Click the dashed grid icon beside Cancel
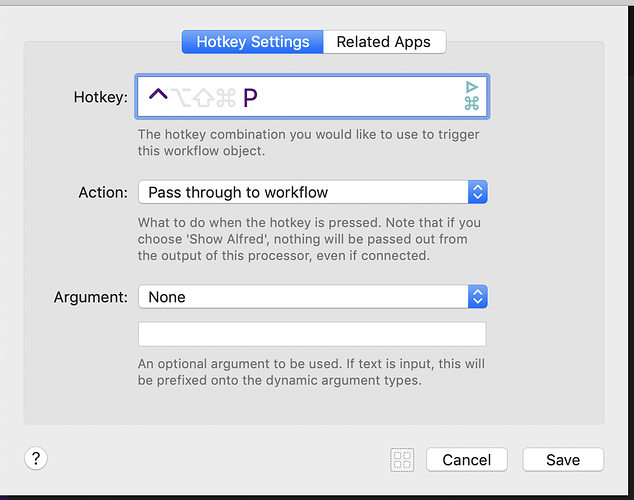 pyautogui.click(x=402, y=460)
